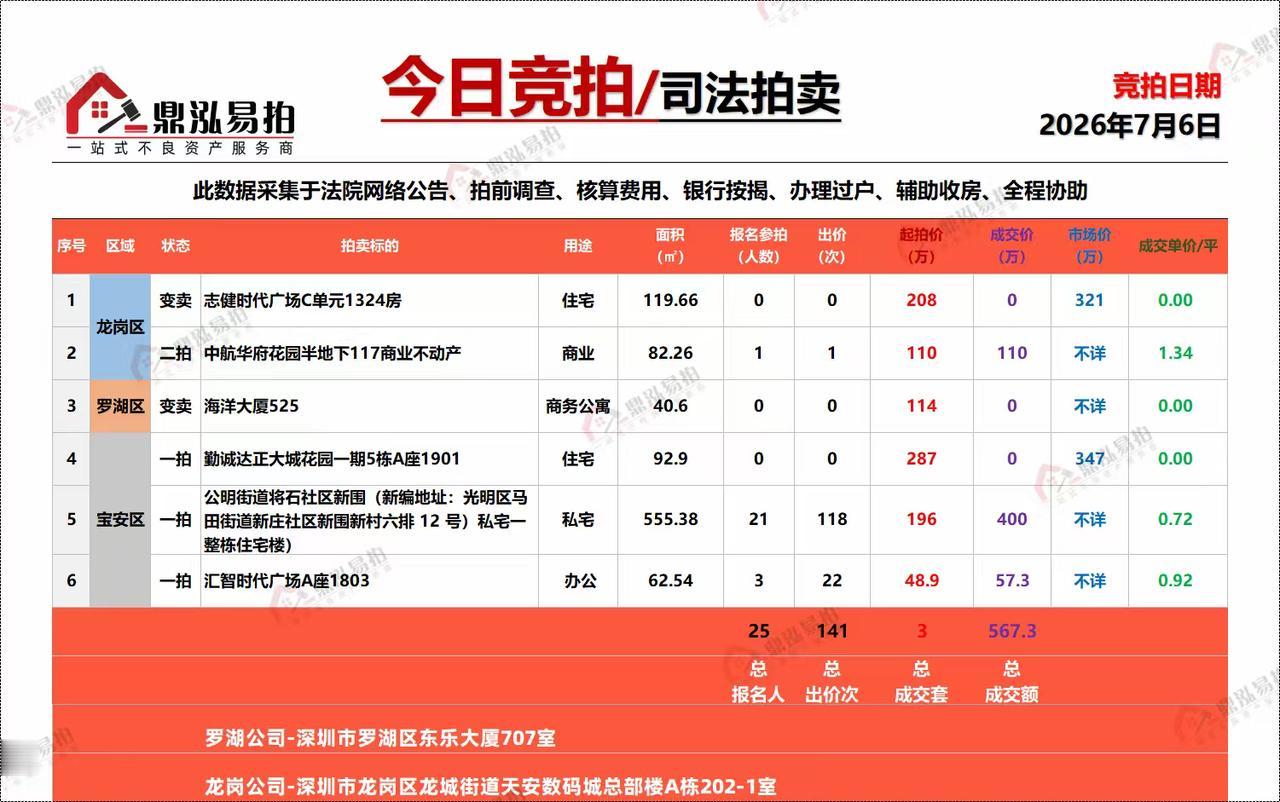Image resolution: width=1280 pixels, height=802 pixels.
Task: Click the starting price 114
Action: click(921, 406)
